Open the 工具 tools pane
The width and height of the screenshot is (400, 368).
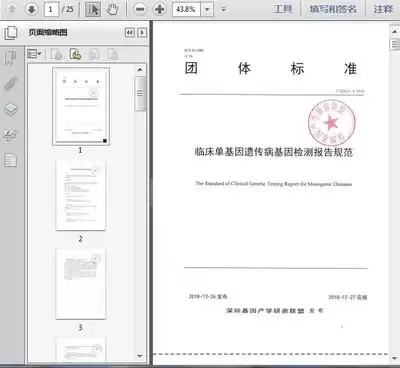tap(283, 9)
